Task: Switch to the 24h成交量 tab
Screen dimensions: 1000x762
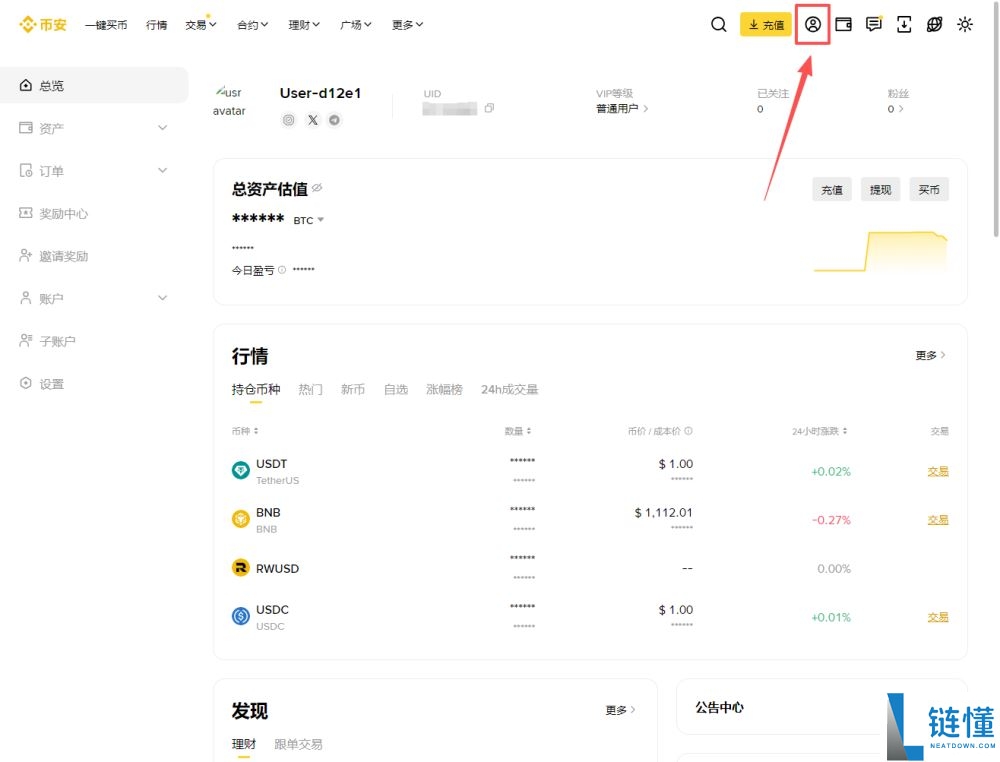Action: pos(510,390)
